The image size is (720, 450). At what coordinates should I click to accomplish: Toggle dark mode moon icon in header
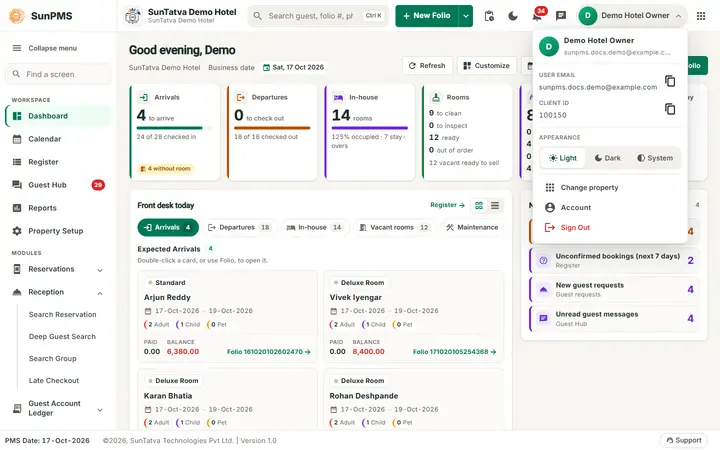[x=513, y=16]
